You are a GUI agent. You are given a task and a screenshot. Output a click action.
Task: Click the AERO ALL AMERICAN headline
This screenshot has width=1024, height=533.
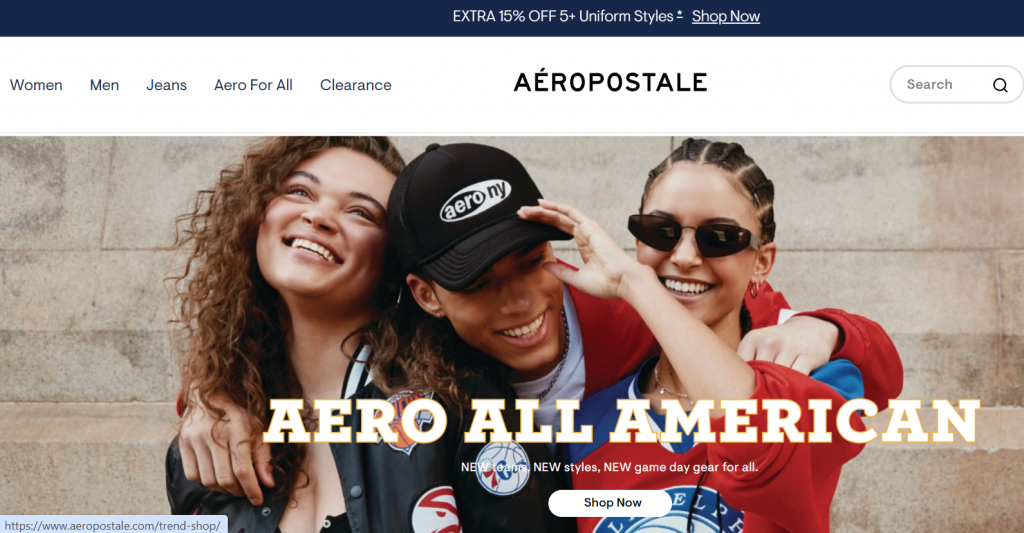tap(622, 422)
